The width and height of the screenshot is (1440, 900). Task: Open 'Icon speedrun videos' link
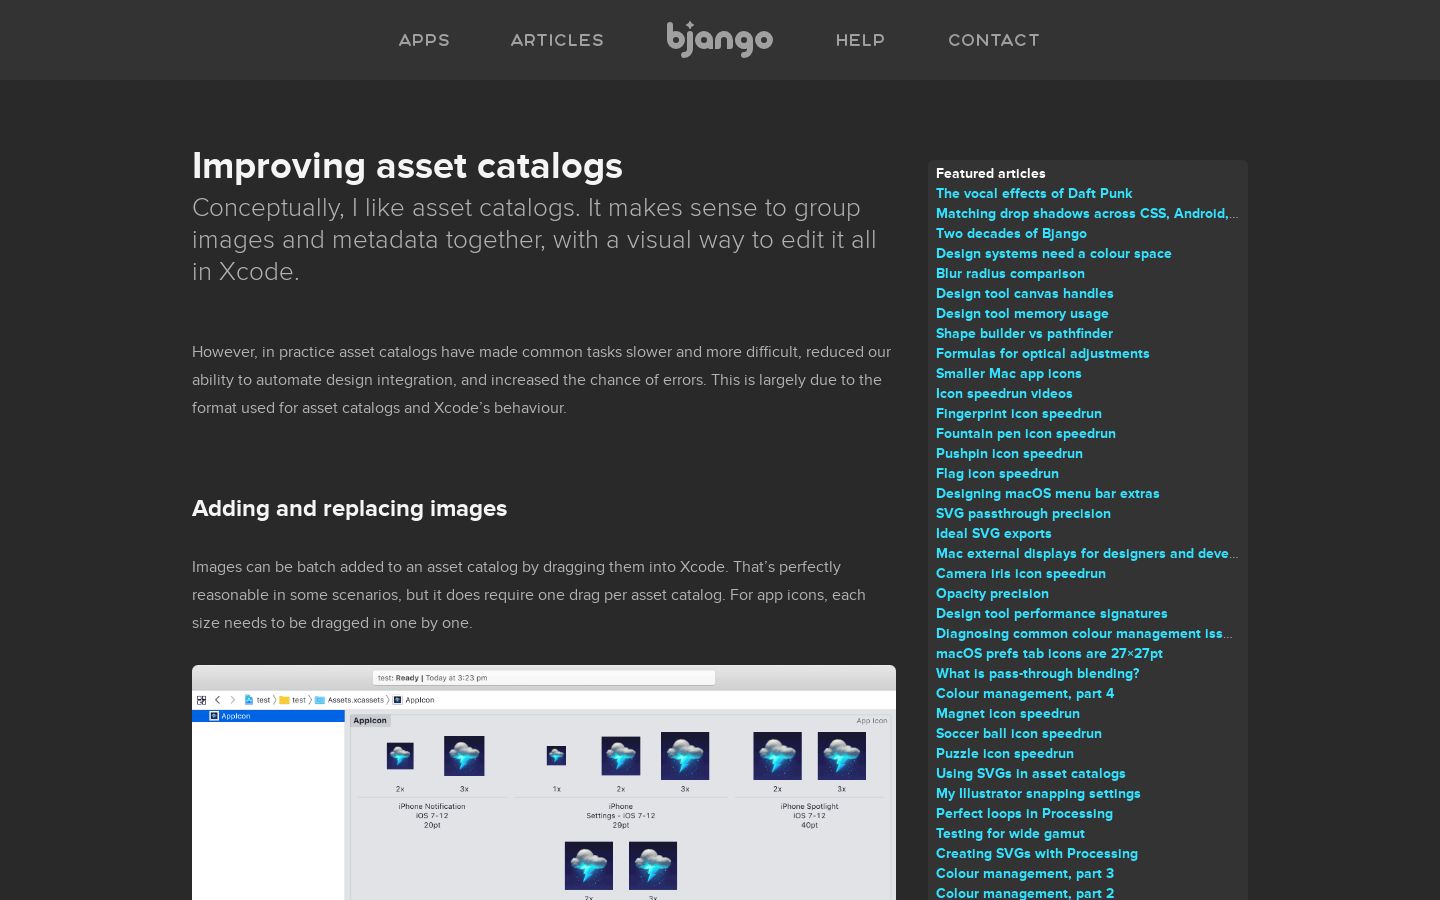pyautogui.click(x=1004, y=393)
